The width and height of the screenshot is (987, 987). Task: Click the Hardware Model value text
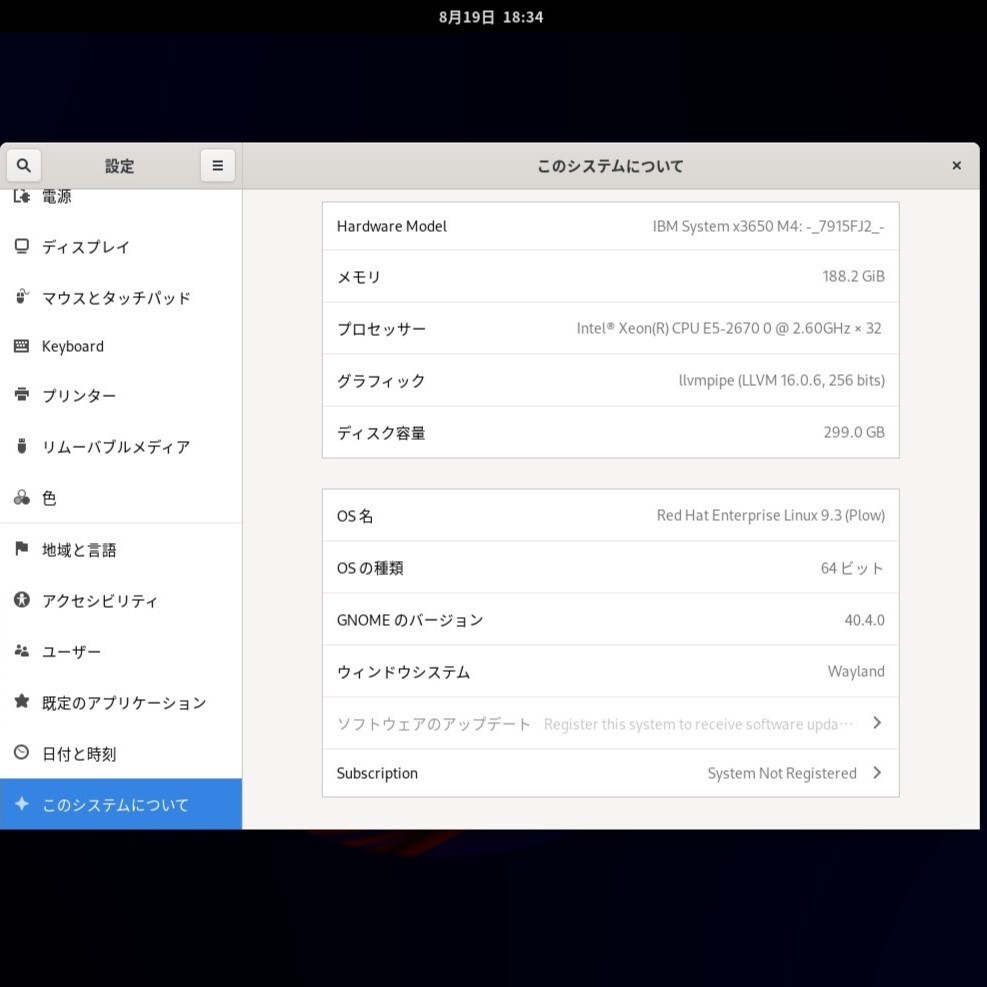click(x=768, y=226)
